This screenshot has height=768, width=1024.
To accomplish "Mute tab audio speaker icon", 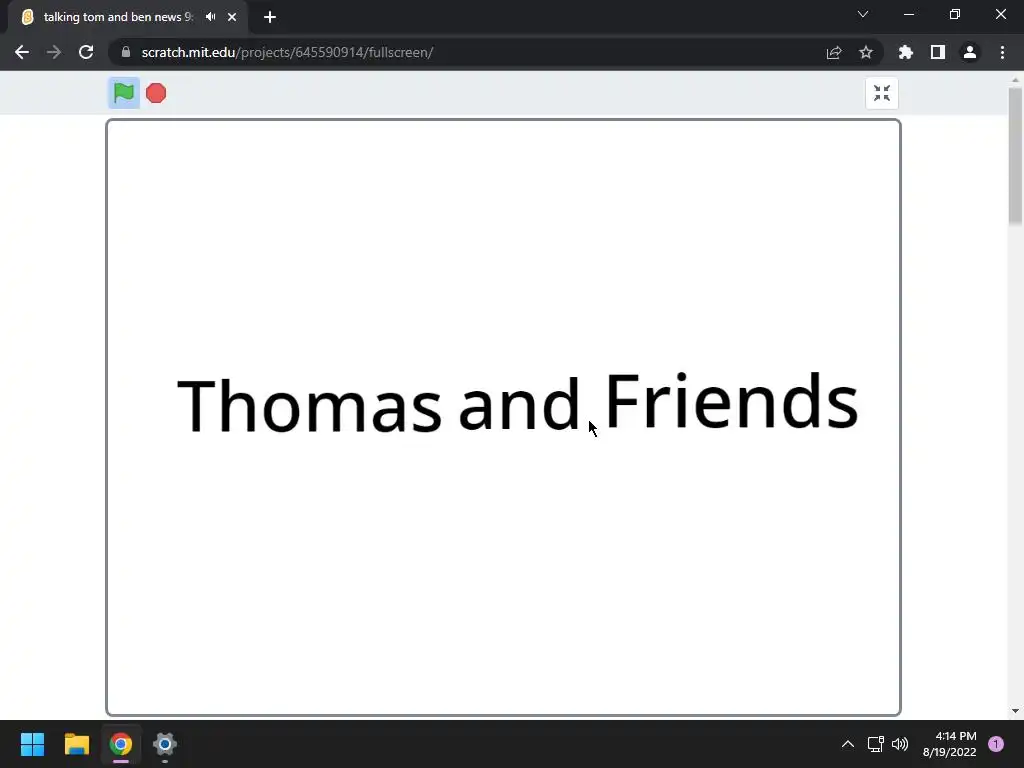I will click(x=210, y=17).
